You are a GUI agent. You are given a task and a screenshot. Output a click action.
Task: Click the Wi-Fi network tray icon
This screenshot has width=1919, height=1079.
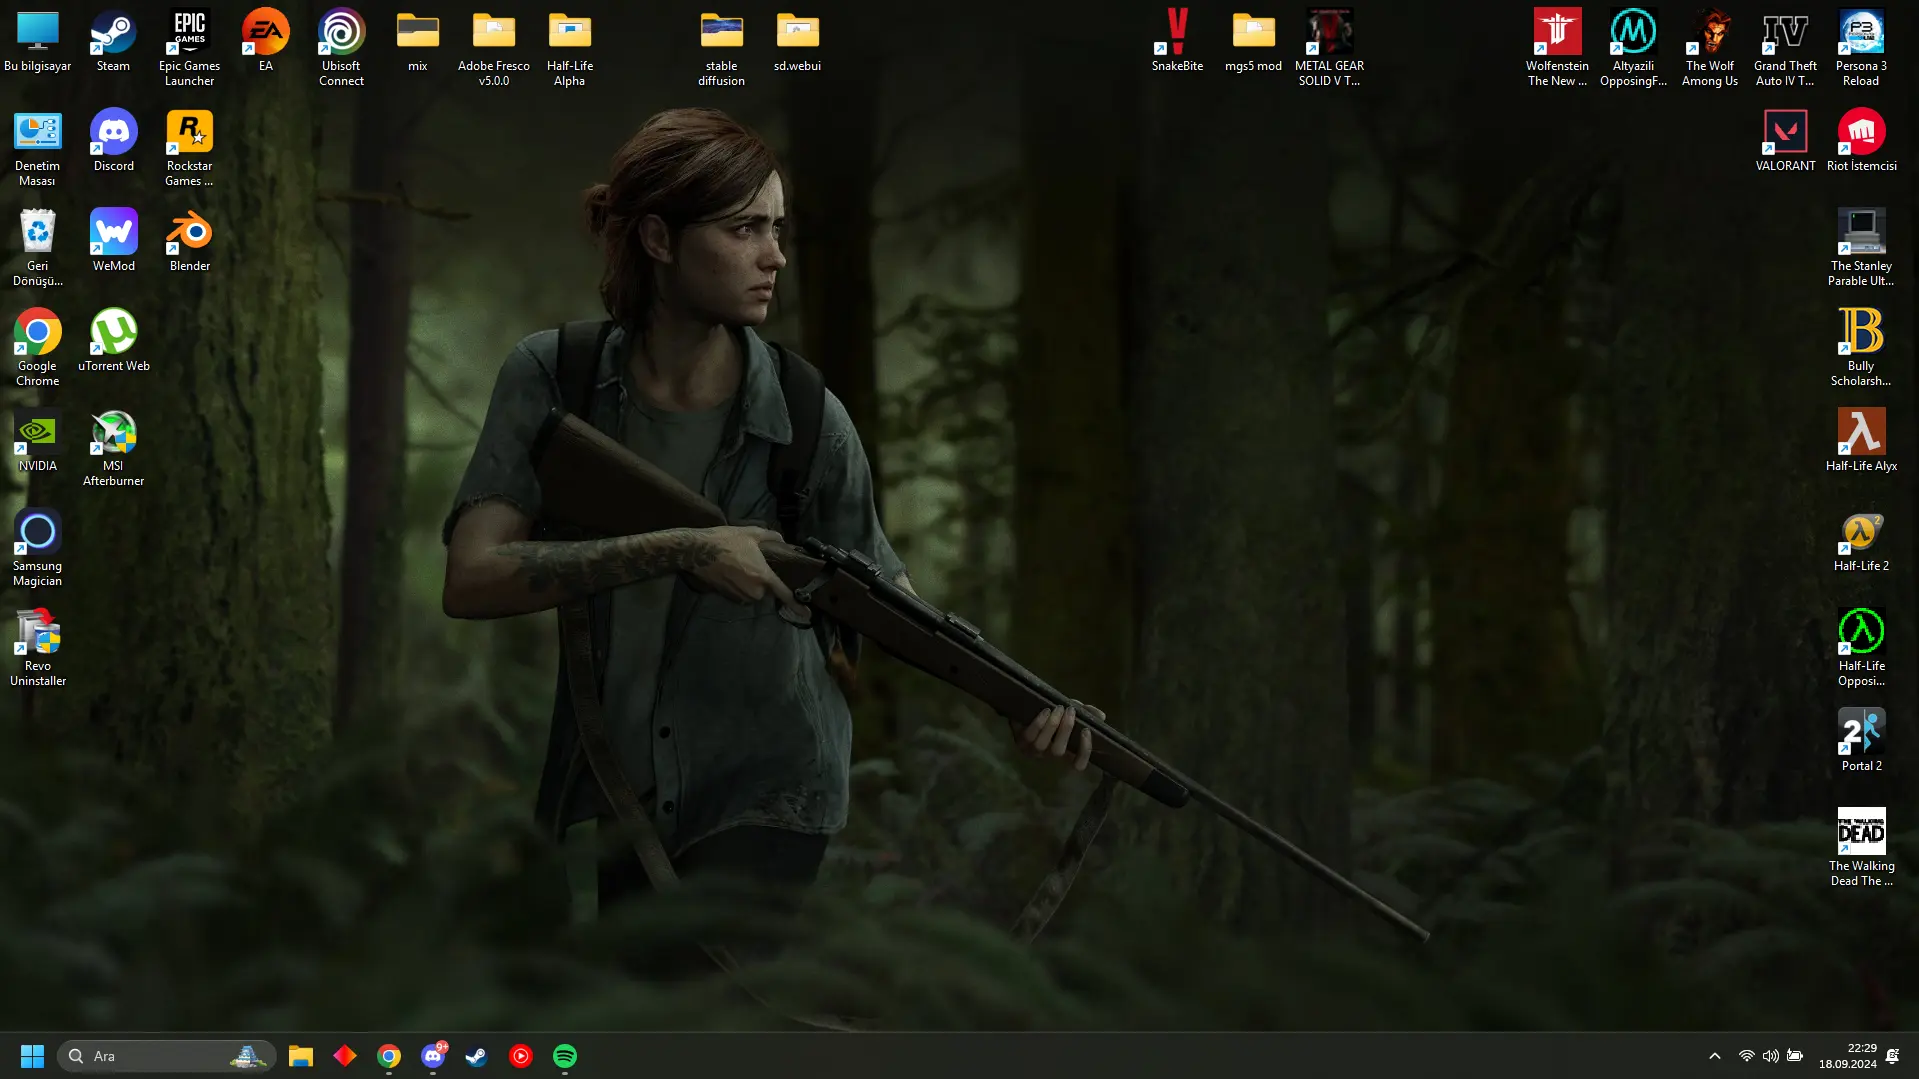tap(1746, 1056)
